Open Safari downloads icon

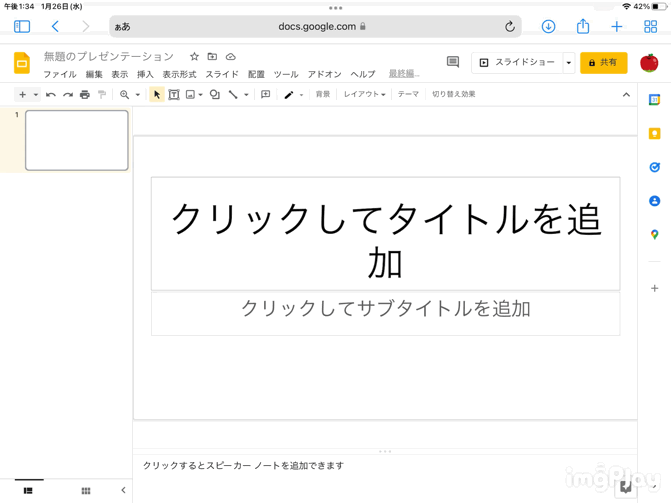[548, 27]
